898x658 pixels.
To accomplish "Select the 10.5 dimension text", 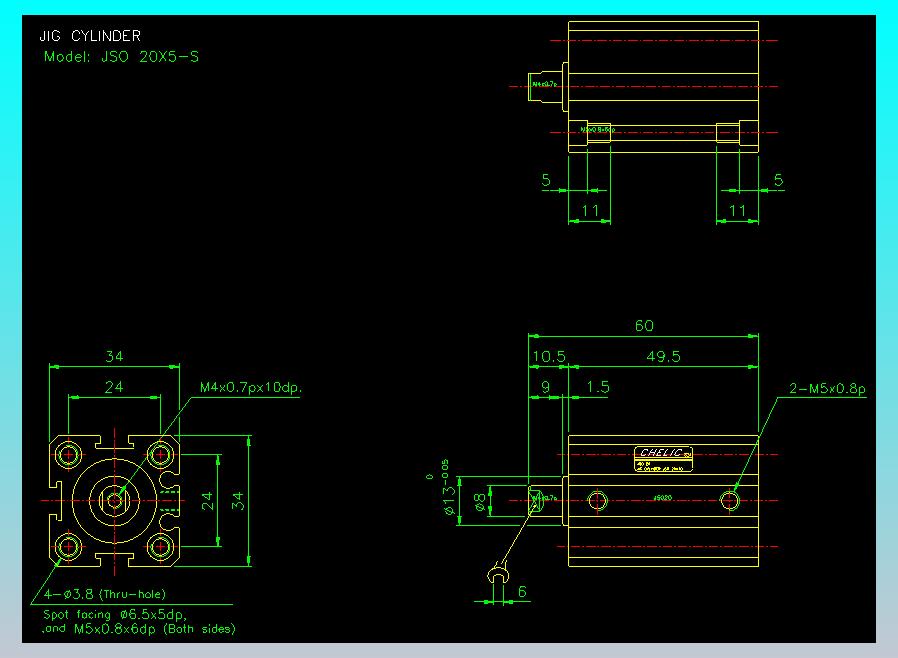I will tap(548, 357).
